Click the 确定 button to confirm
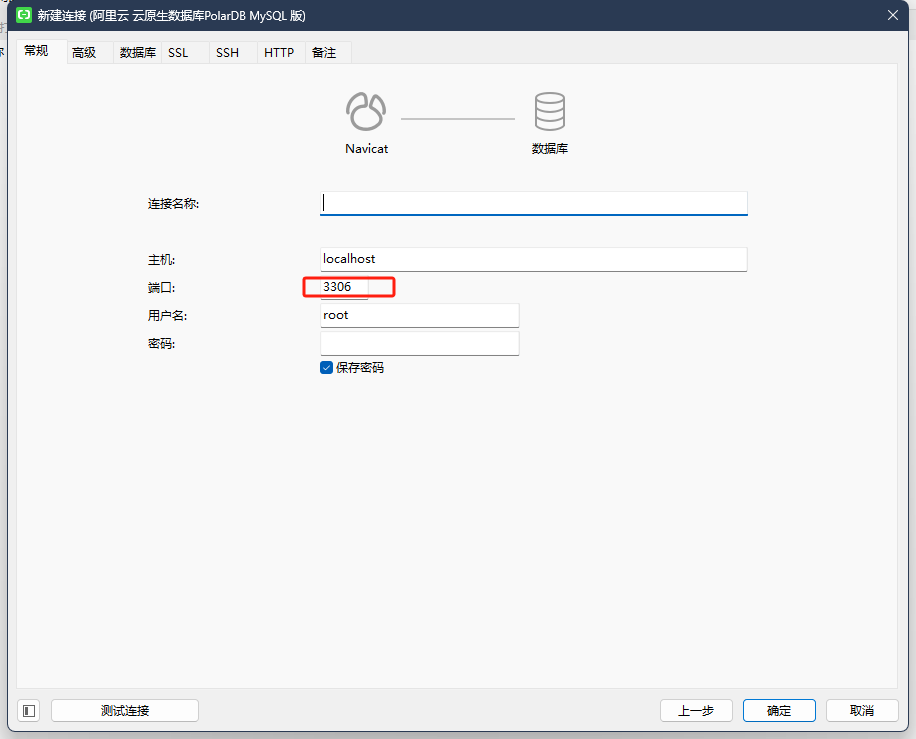 click(779, 710)
